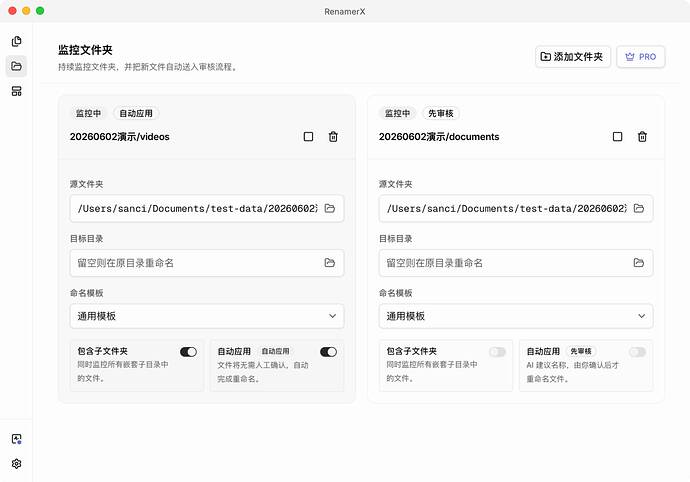The width and height of the screenshot is (690, 482).
Task: Browse source folder for videos card
Action: [x=330, y=208]
